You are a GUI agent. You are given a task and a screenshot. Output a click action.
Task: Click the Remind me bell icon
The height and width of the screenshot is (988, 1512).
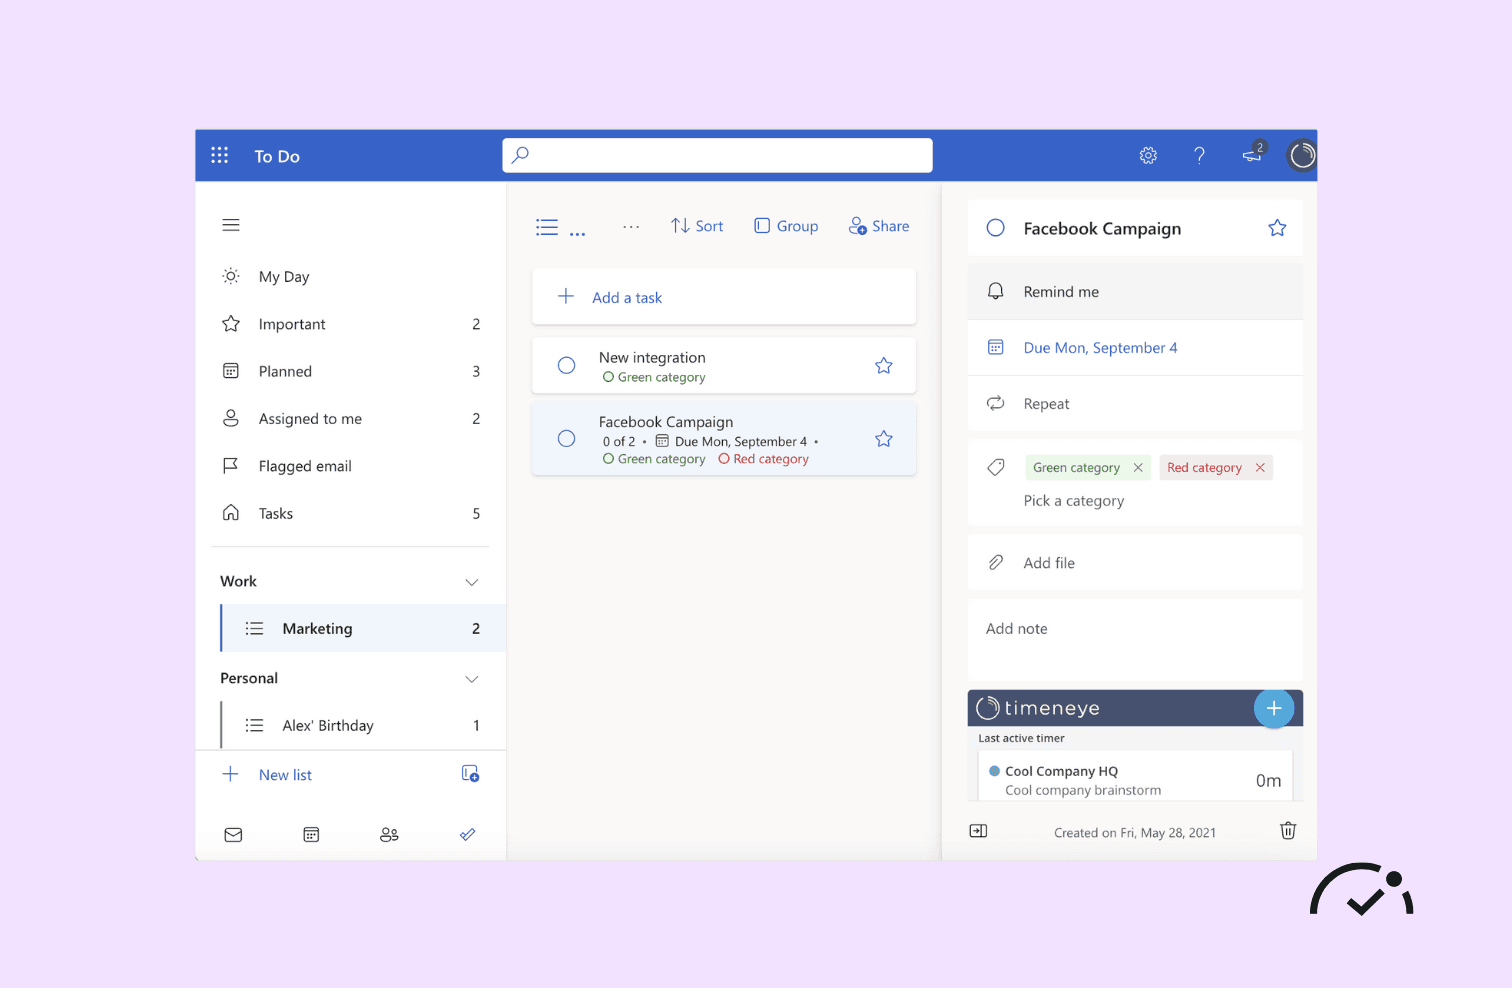[996, 291]
